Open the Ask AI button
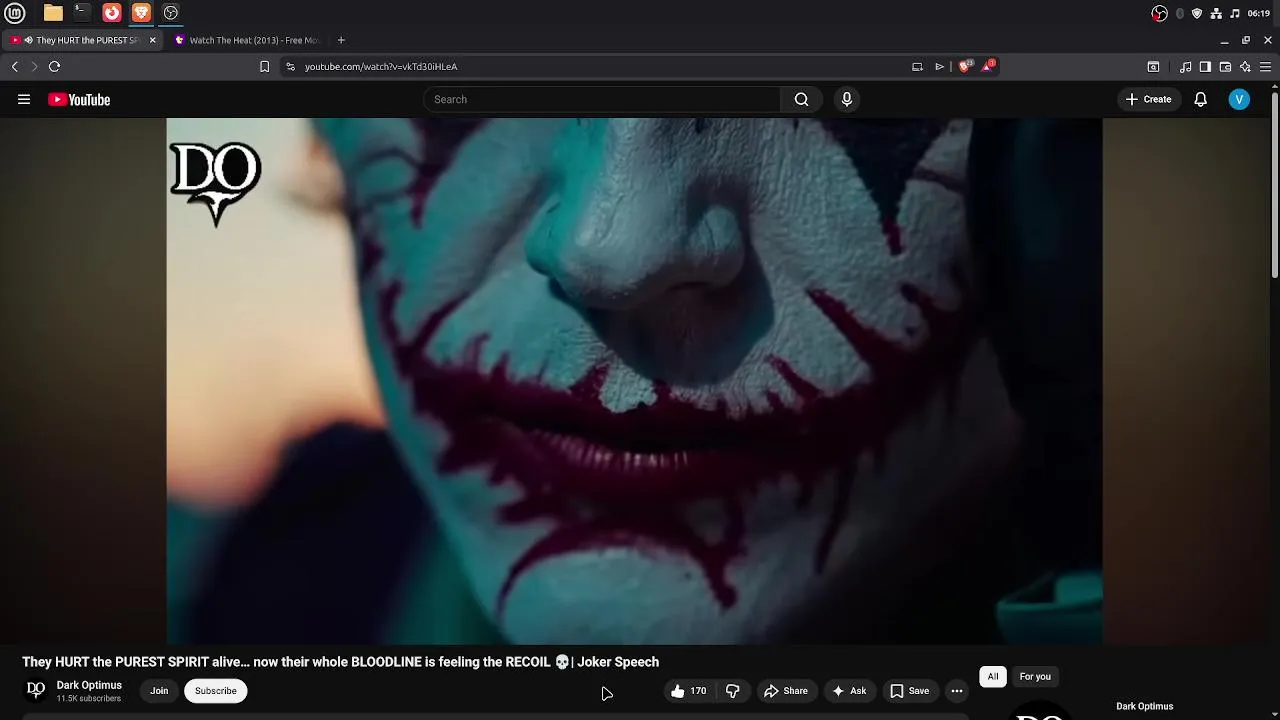 tap(849, 691)
